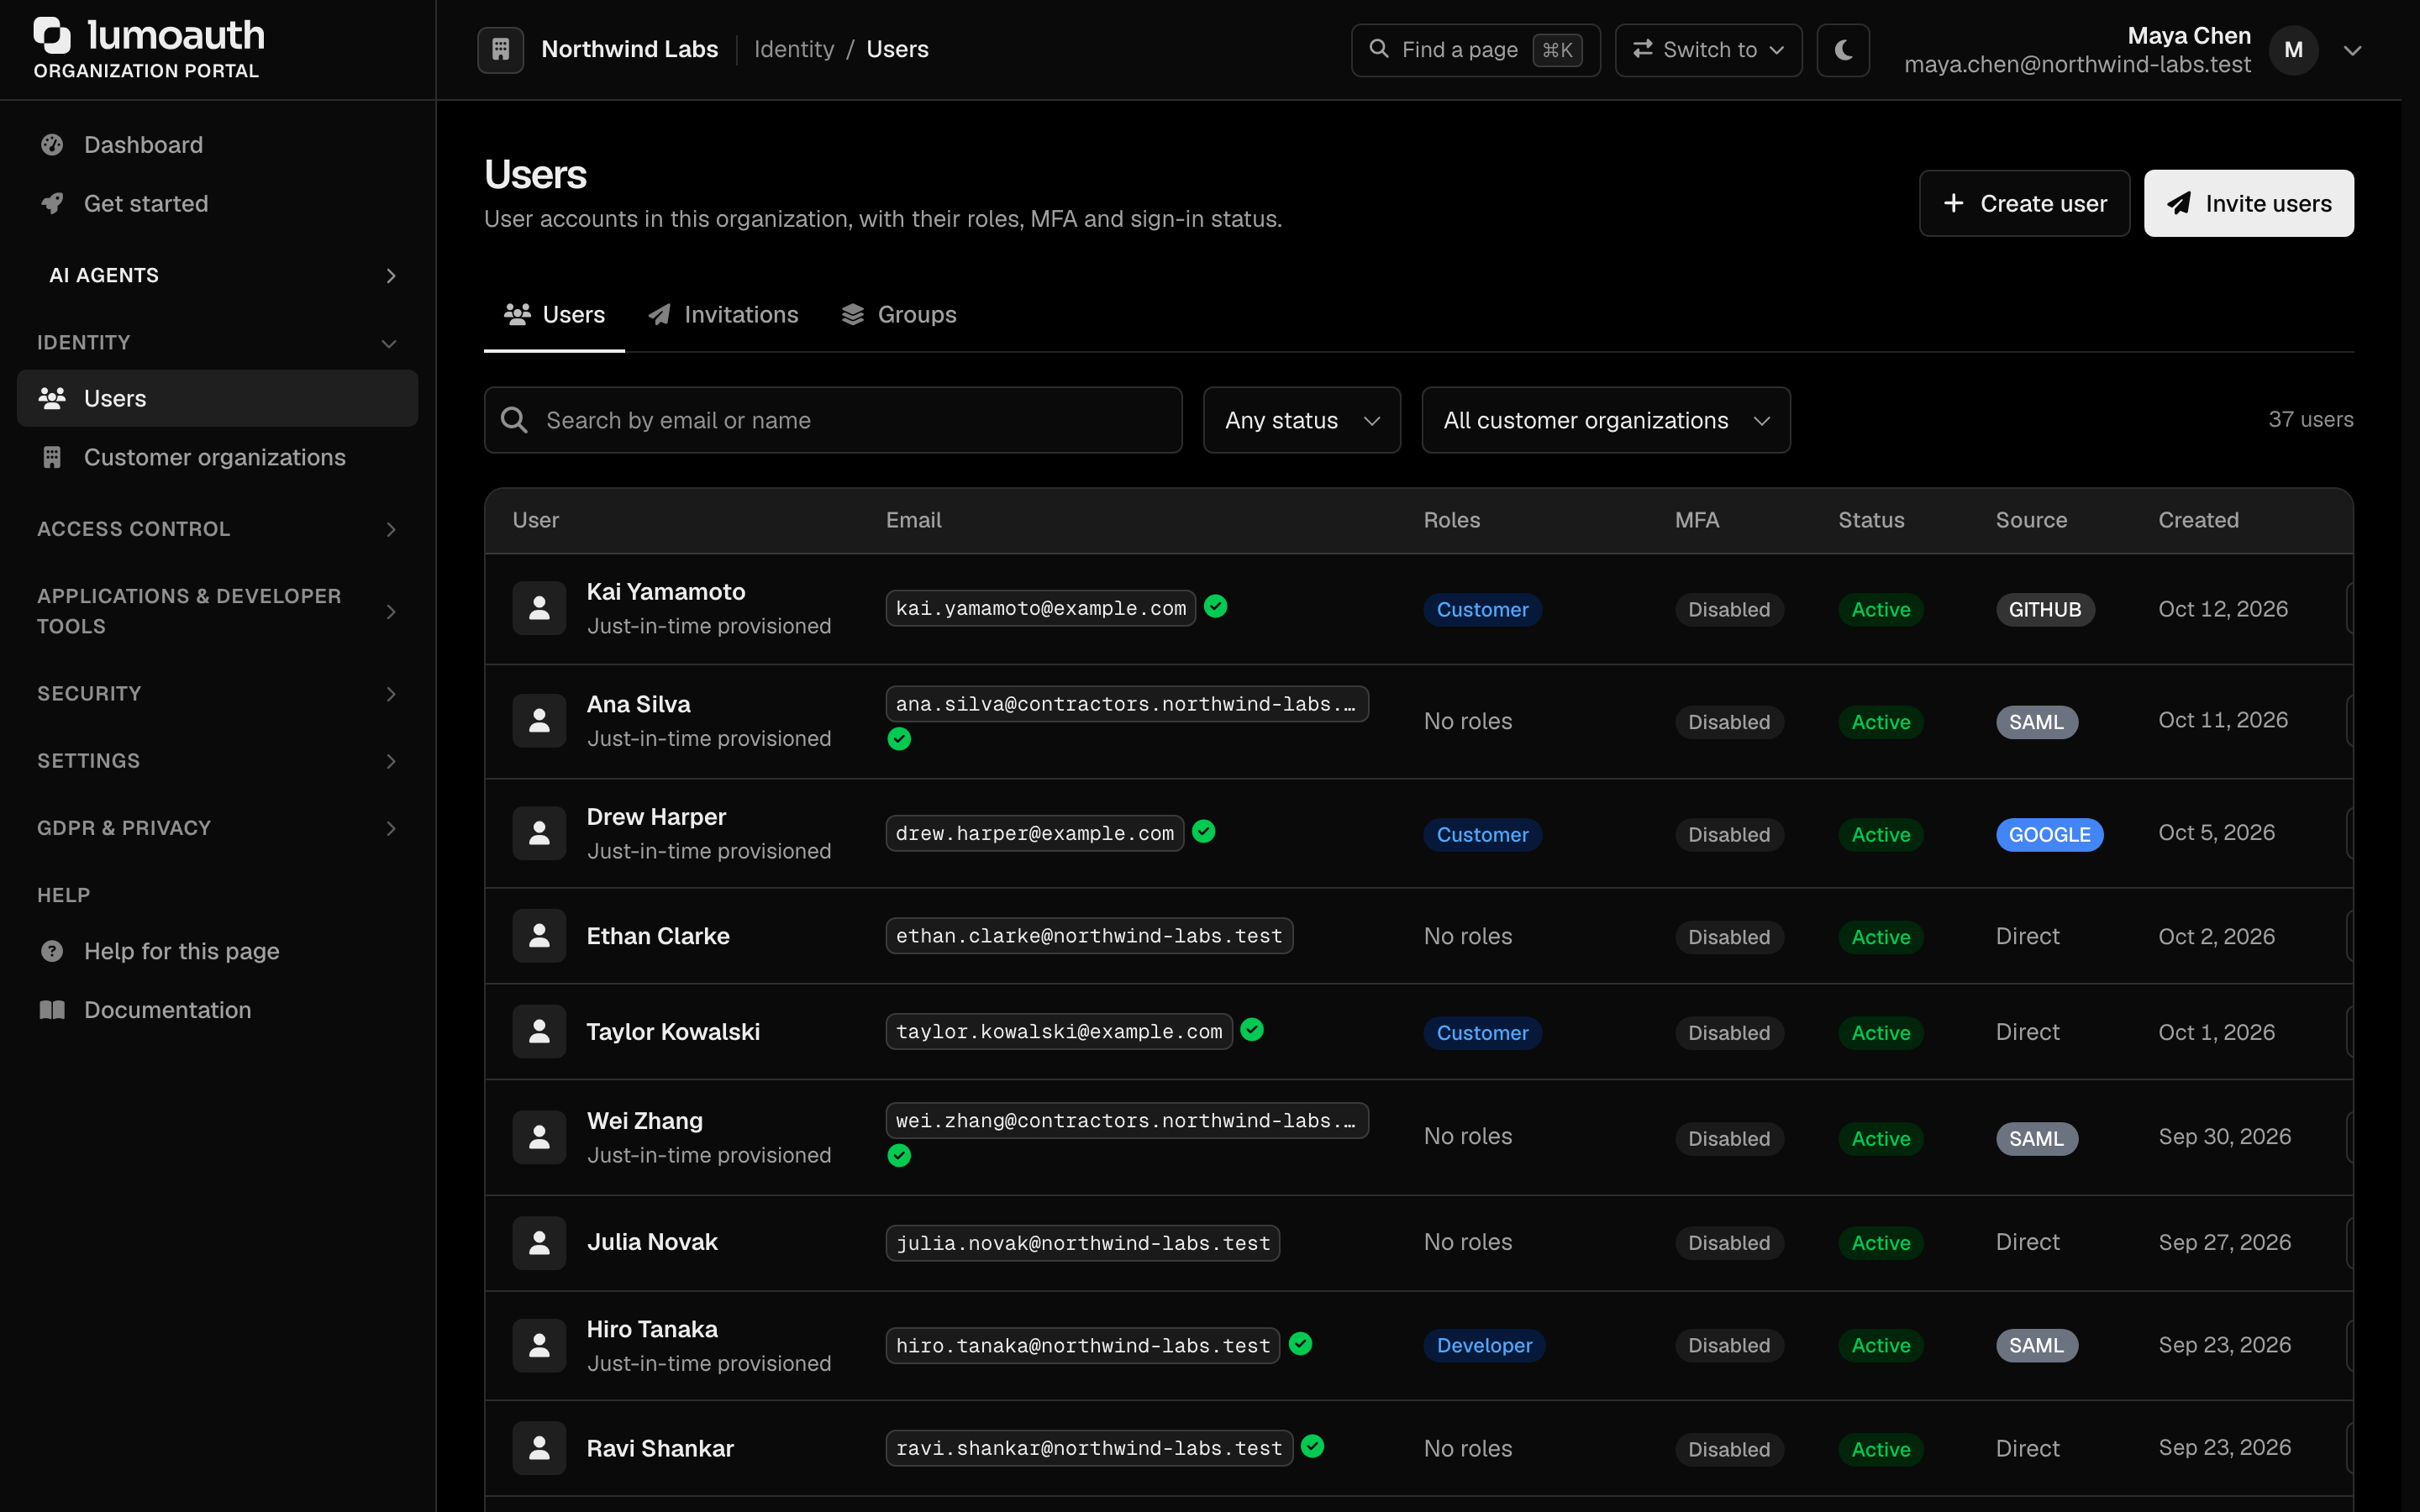Click the Invite users button
This screenshot has width=2420, height=1512.
pyautogui.click(x=2248, y=203)
